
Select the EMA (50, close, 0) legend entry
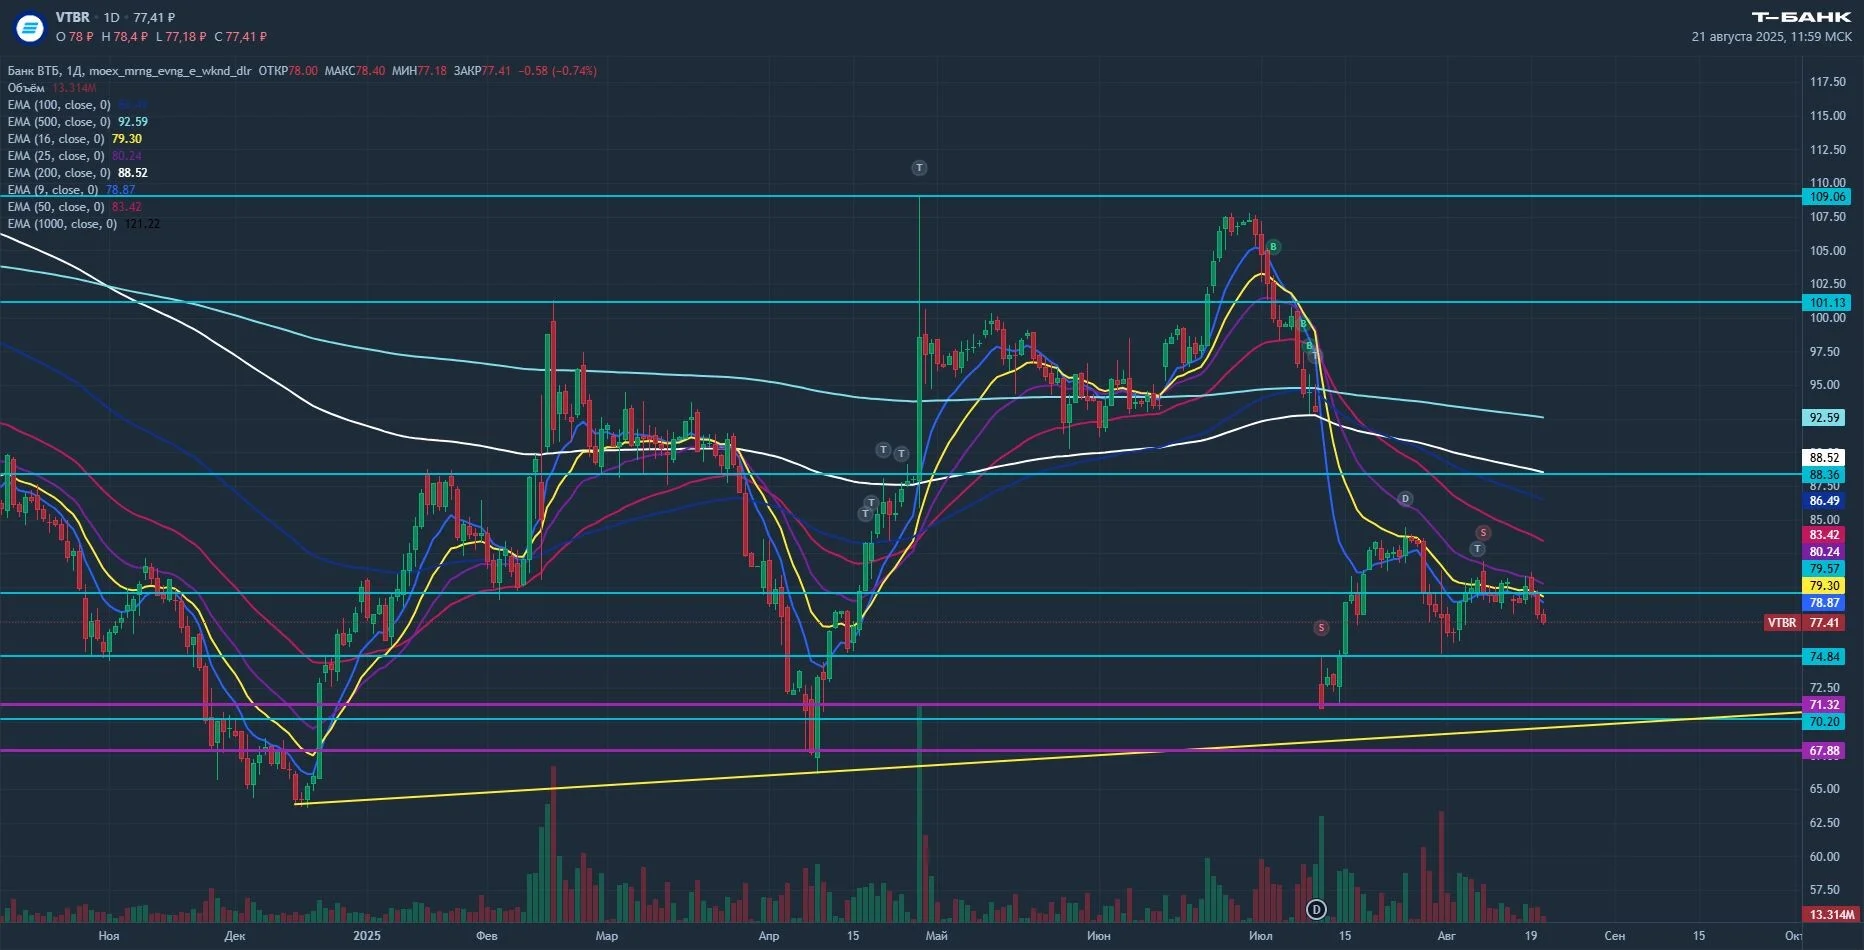[75, 207]
